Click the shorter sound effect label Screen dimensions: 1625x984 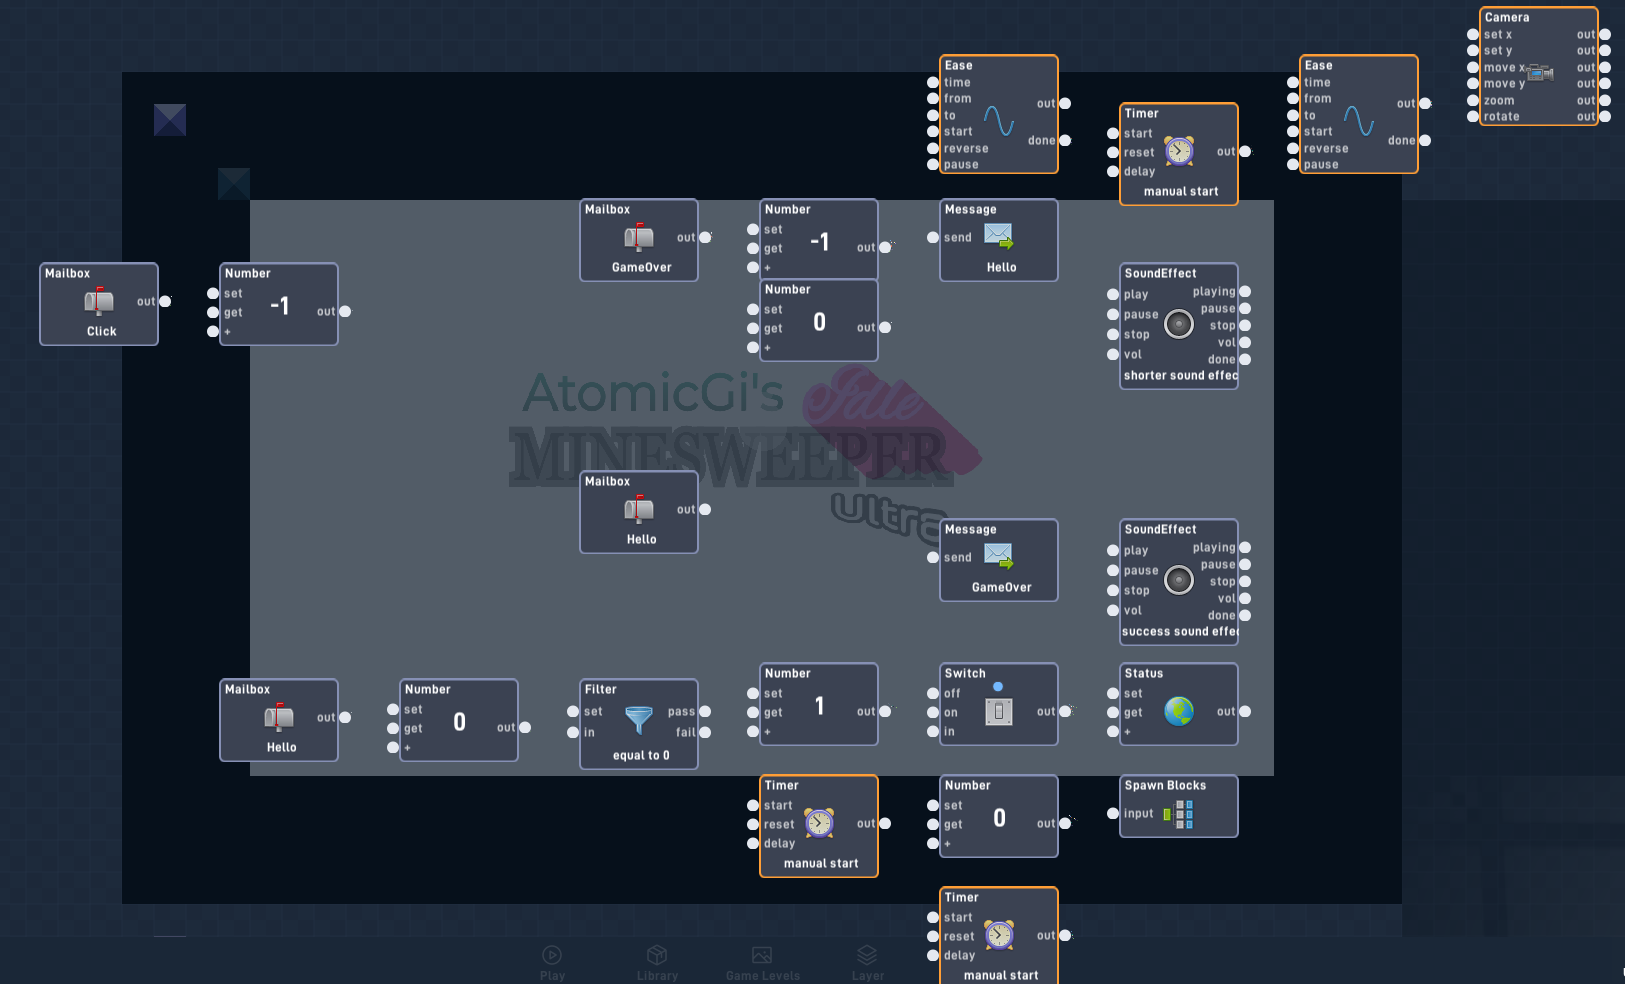pos(1180,376)
